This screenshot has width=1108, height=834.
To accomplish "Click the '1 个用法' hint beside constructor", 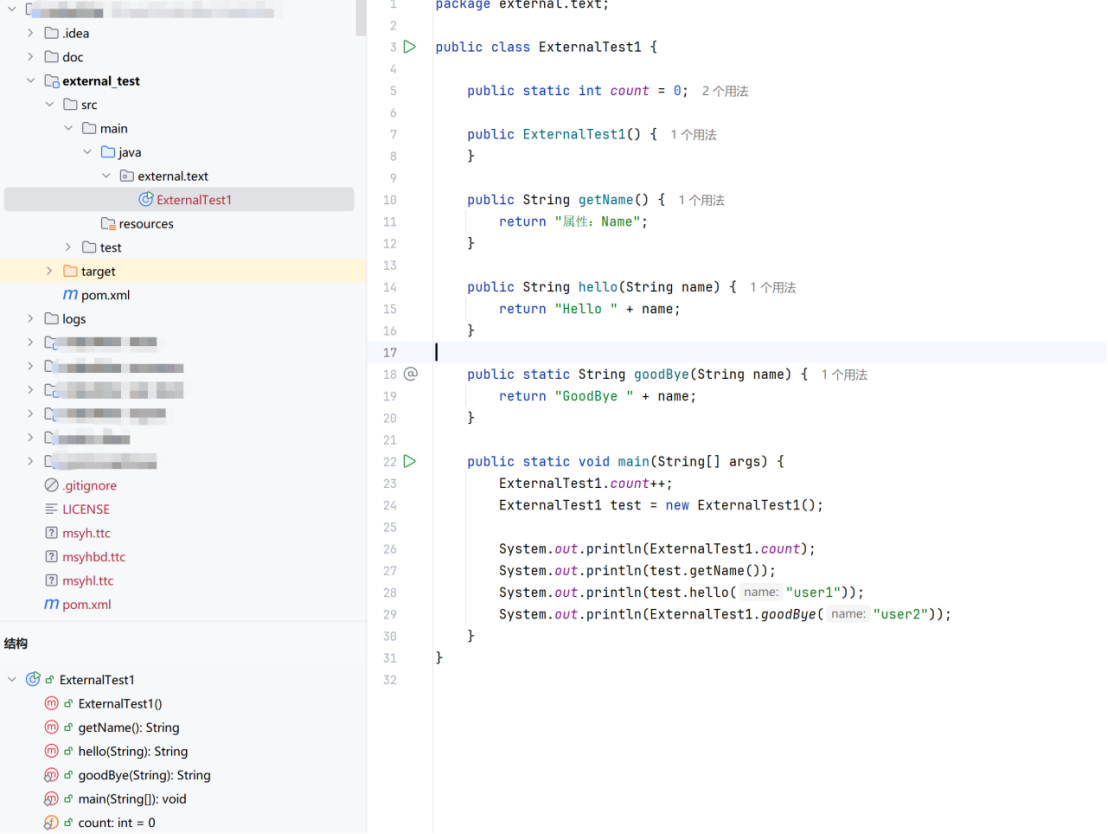I will pos(693,135).
